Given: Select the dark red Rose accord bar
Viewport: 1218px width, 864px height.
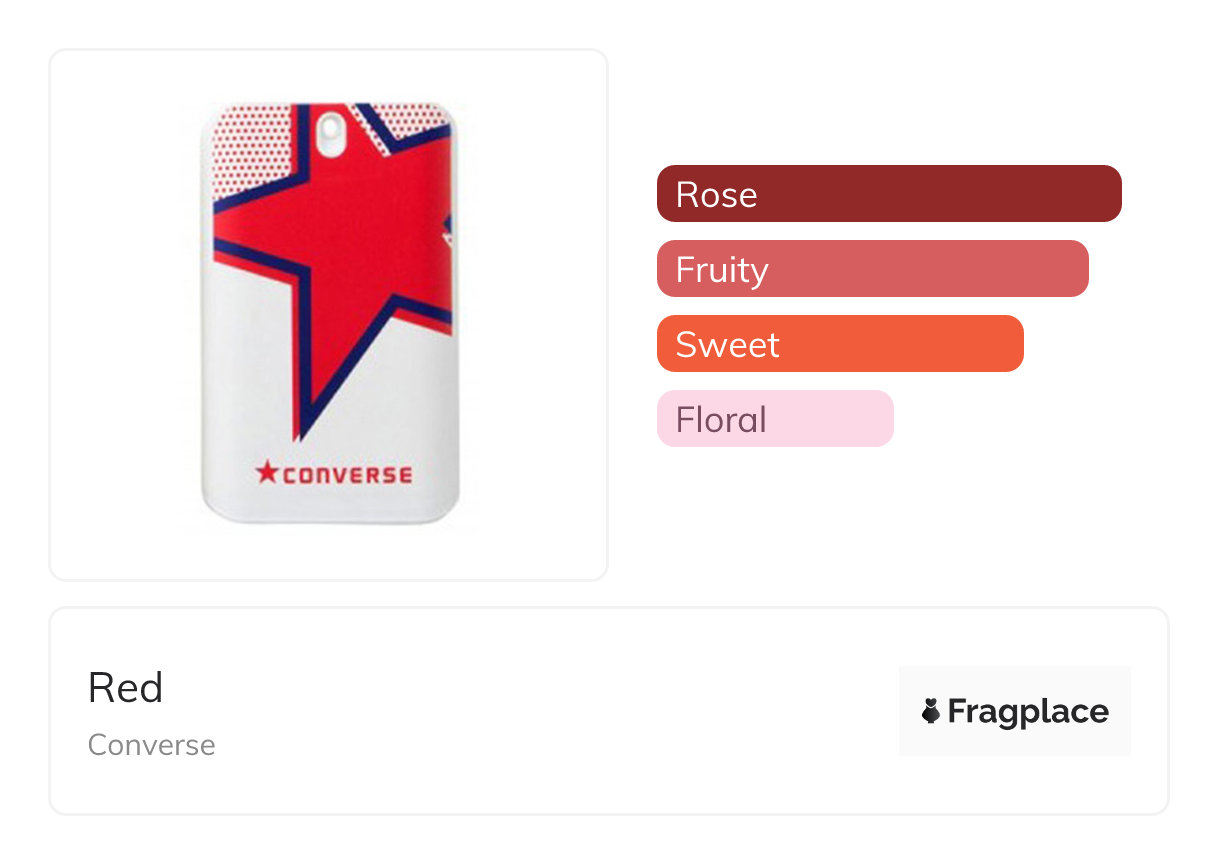Looking at the screenshot, I should coord(889,194).
